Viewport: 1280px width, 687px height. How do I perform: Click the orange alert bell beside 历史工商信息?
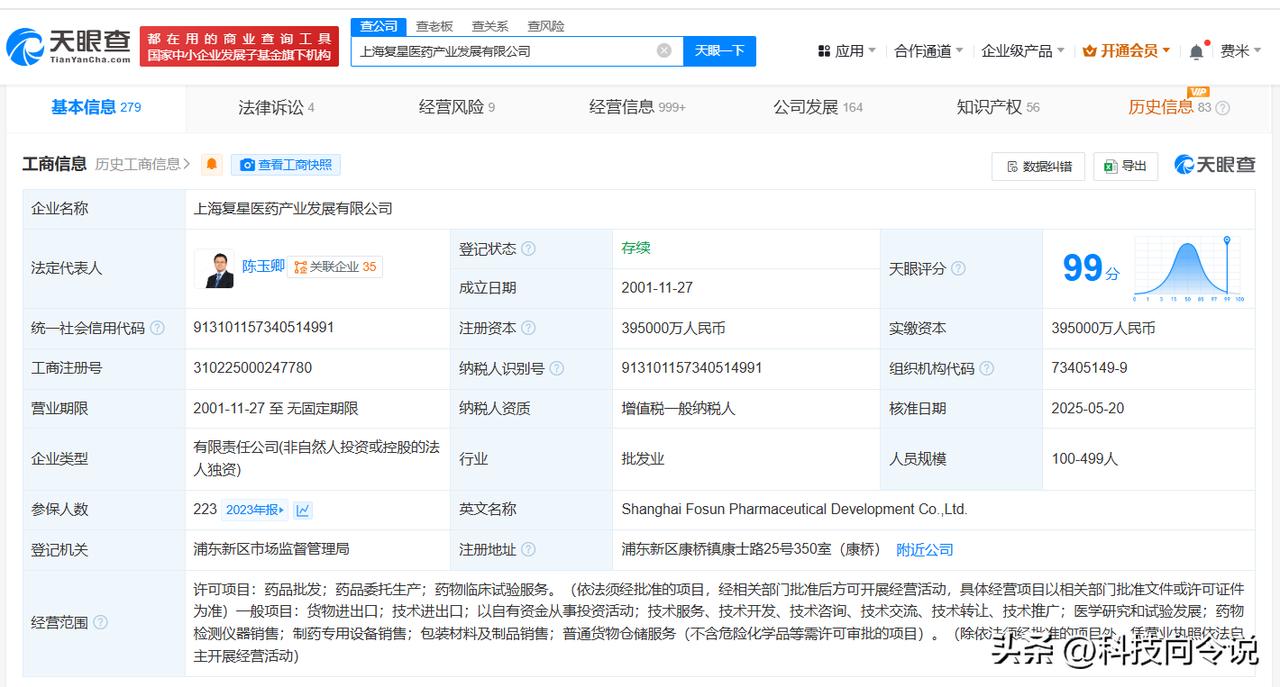click(211, 165)
